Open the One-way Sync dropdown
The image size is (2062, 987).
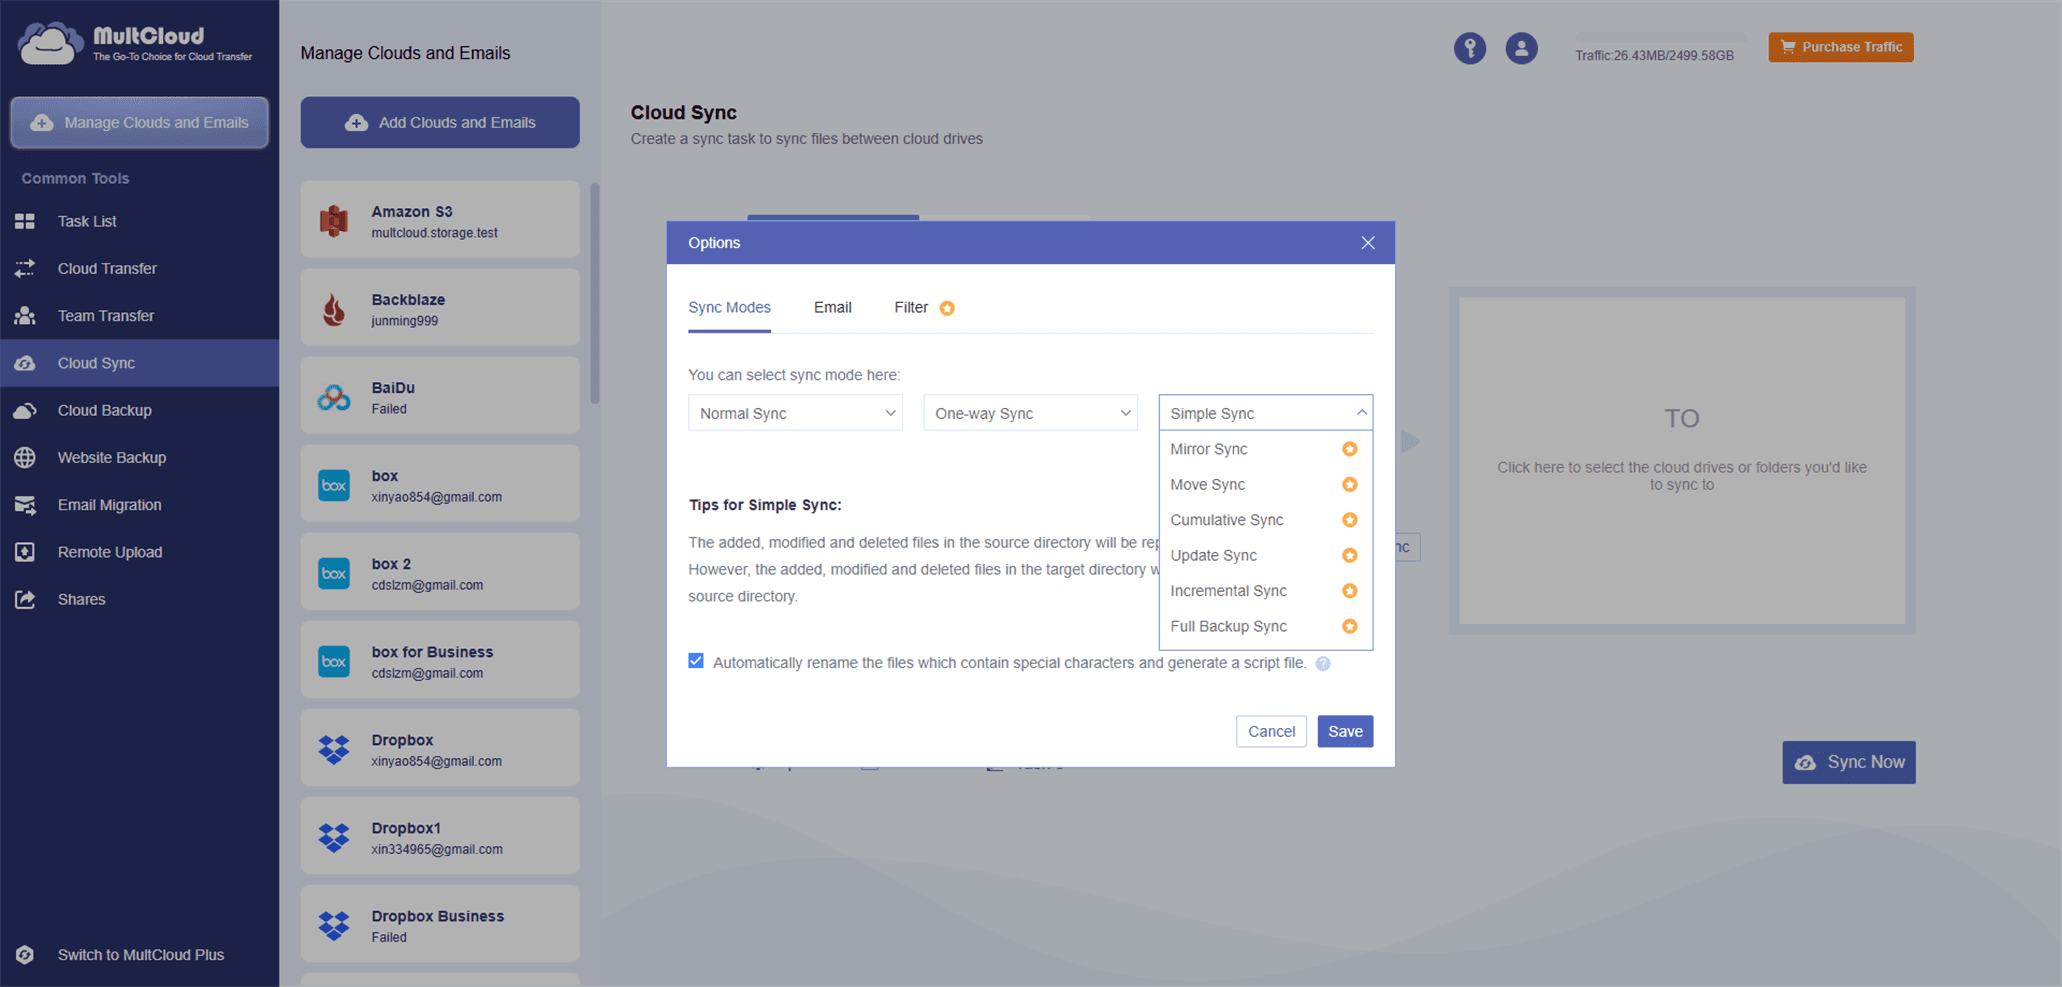point(1030,413)
